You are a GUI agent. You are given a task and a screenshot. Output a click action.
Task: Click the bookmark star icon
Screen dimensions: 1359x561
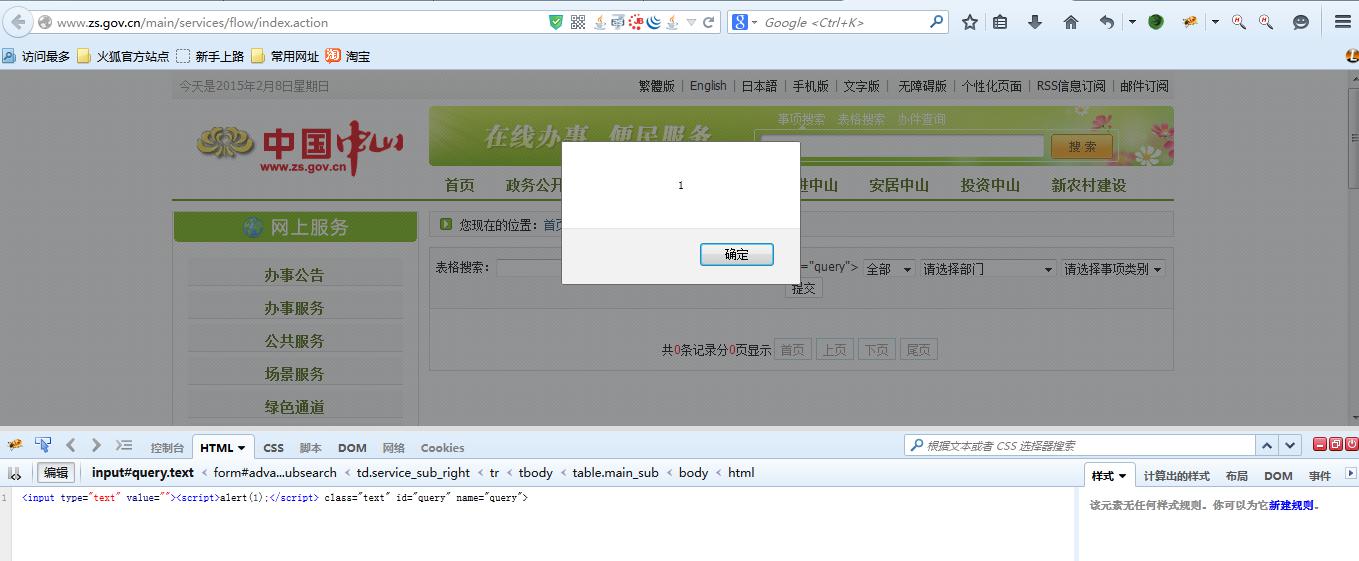pyautogui.click(x=969, y=22)
